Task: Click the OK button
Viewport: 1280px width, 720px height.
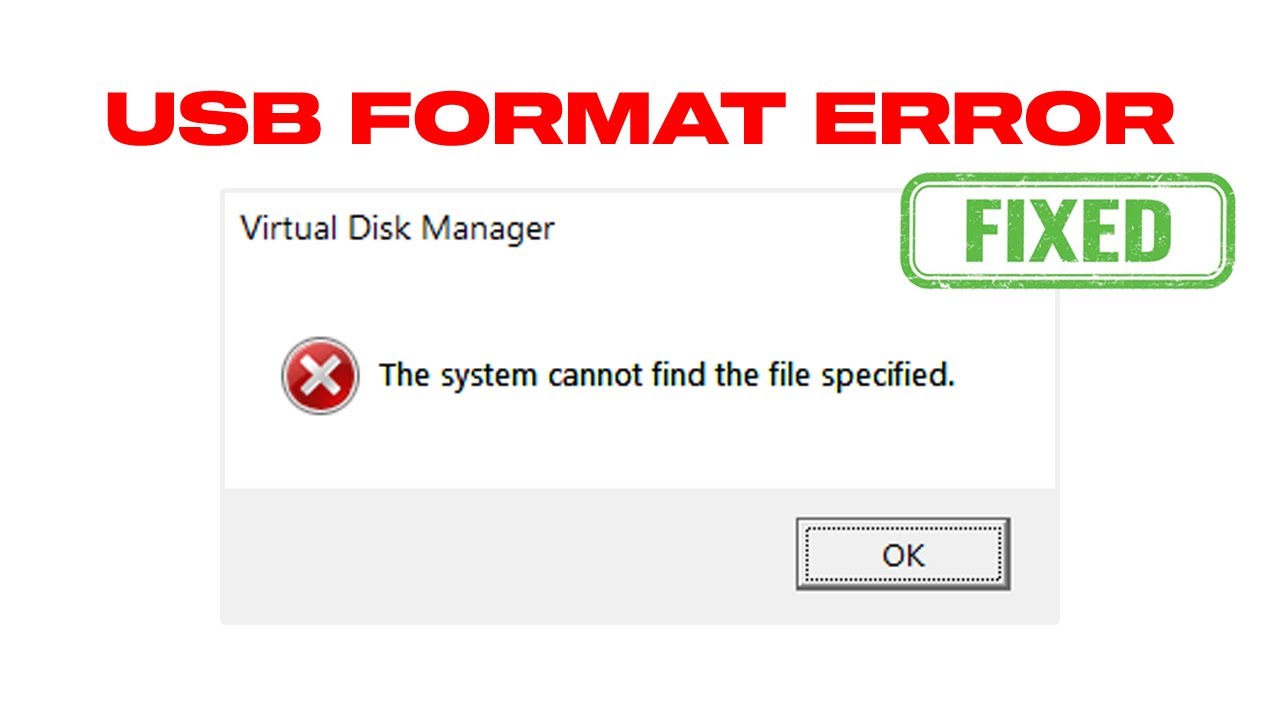Action: pos(902,554)
